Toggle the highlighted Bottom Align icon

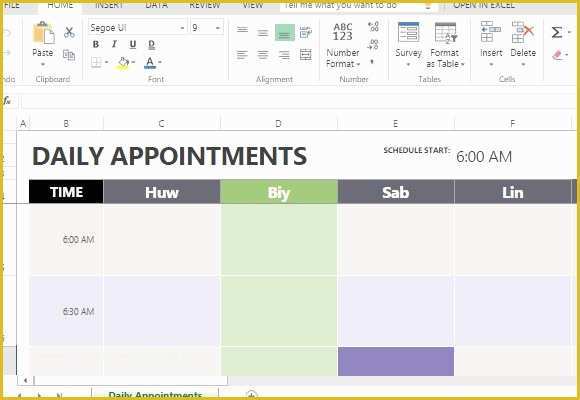(284, 33)
